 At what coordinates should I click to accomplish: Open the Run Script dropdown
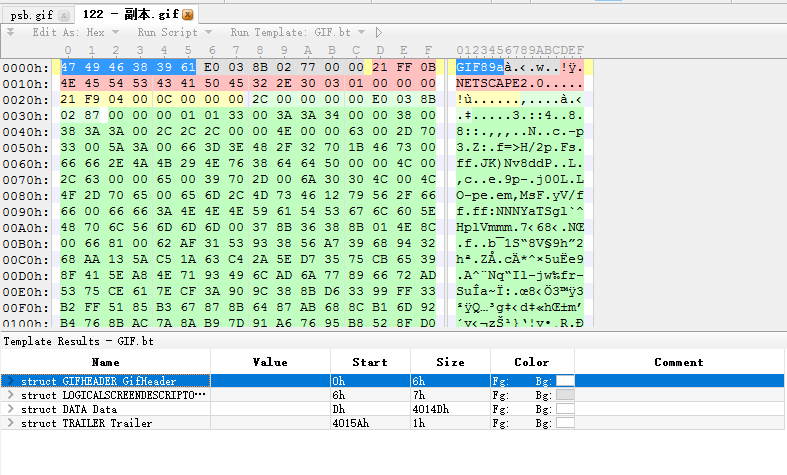point(174,32)
